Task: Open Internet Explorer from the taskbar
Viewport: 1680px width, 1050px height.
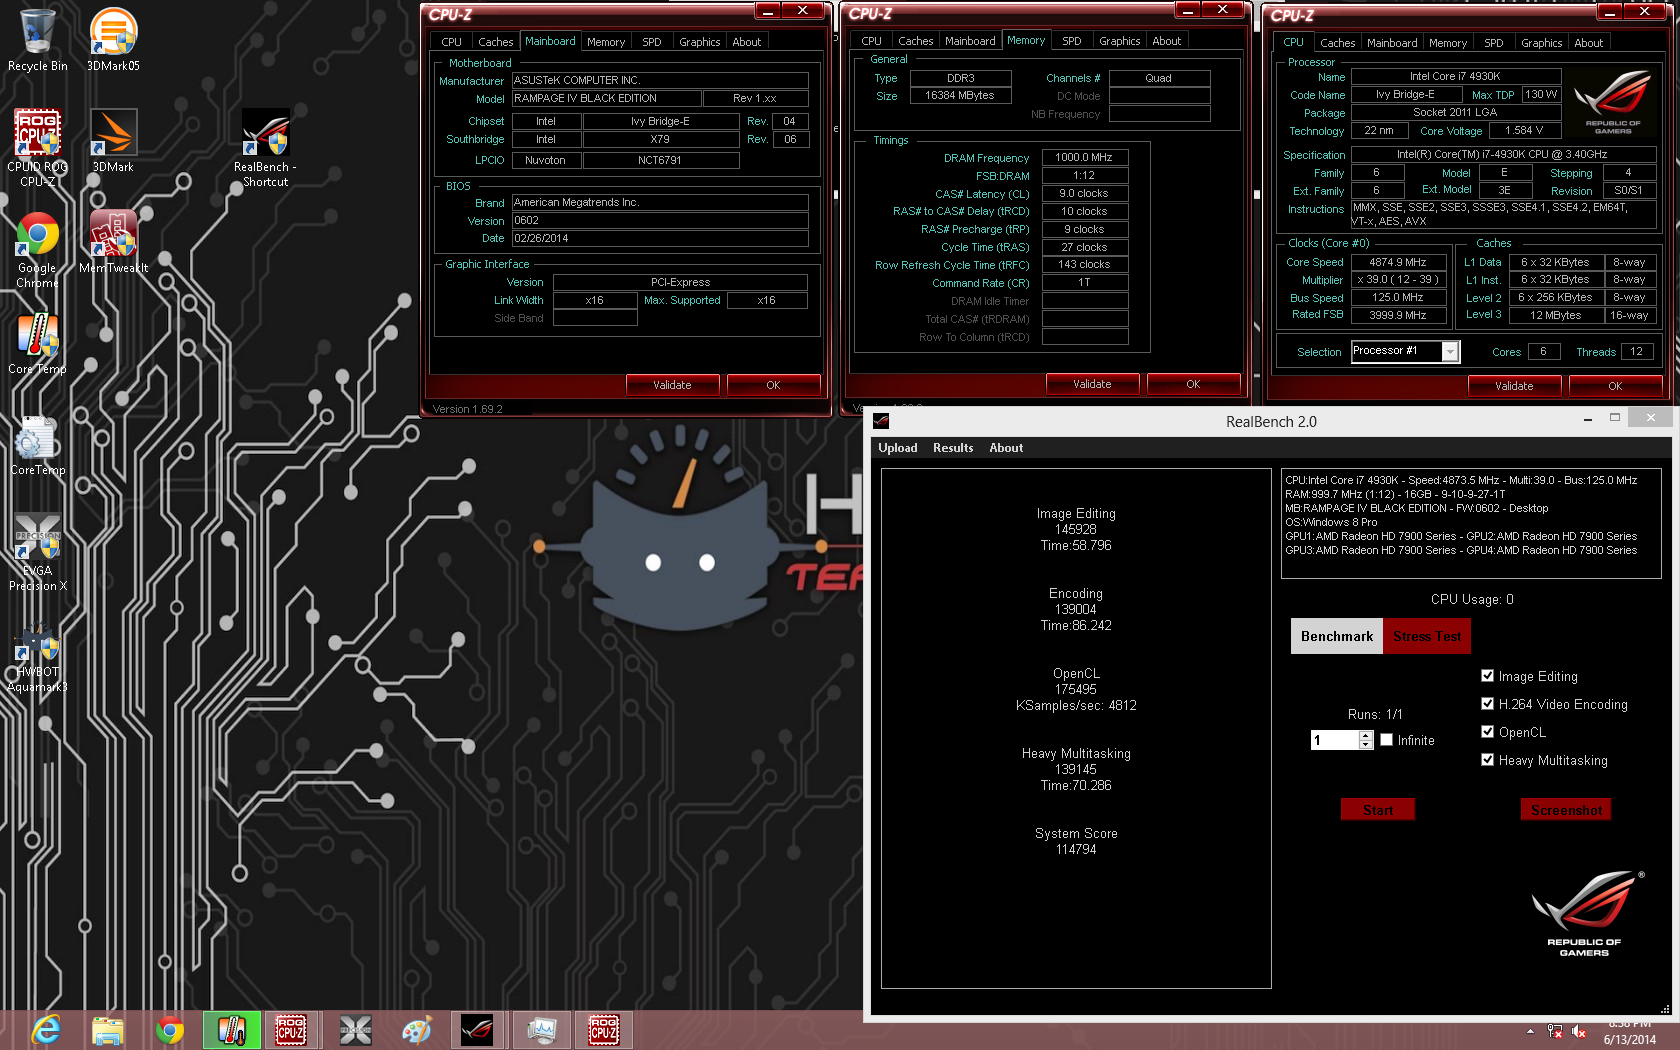Action: [x=46, y=1030]
